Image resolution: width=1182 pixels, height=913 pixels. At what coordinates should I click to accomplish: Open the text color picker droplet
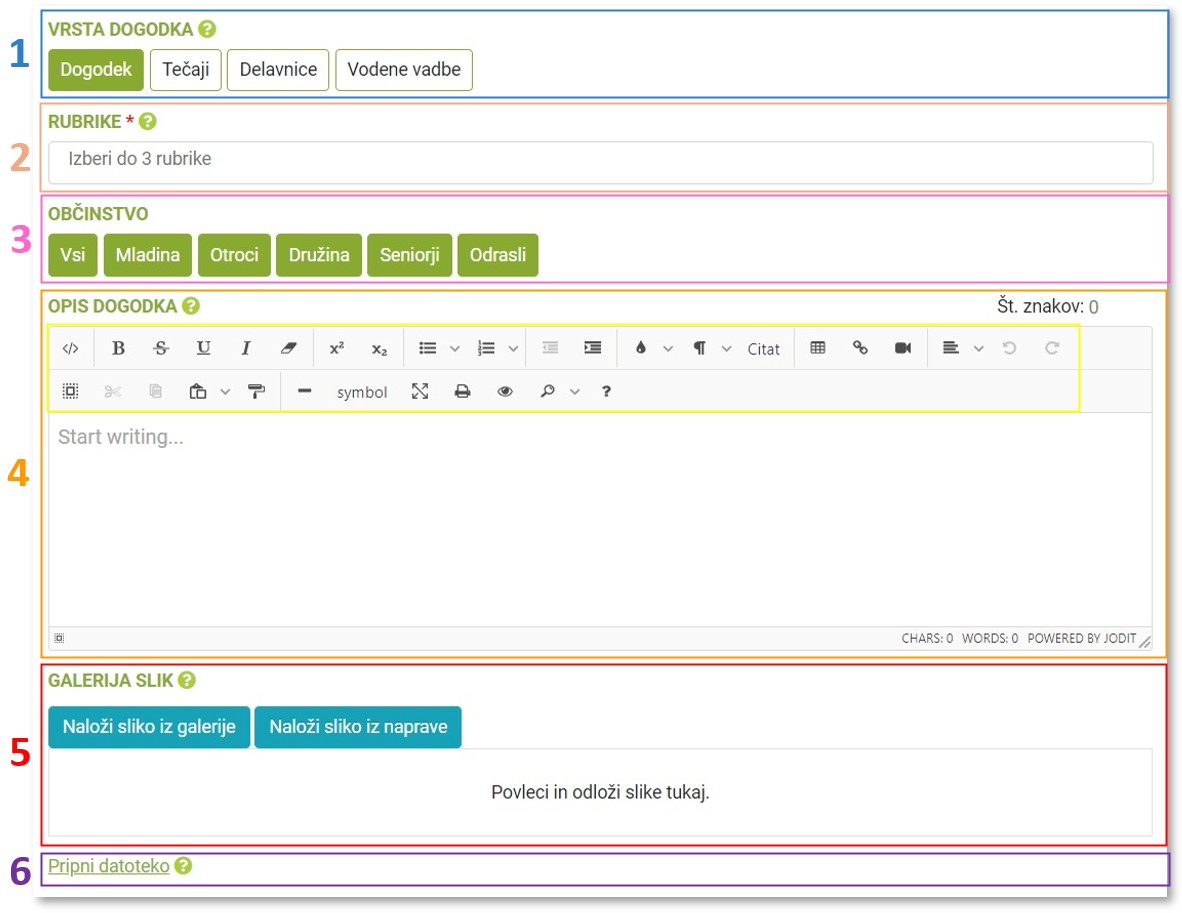(x=641, y=348)
